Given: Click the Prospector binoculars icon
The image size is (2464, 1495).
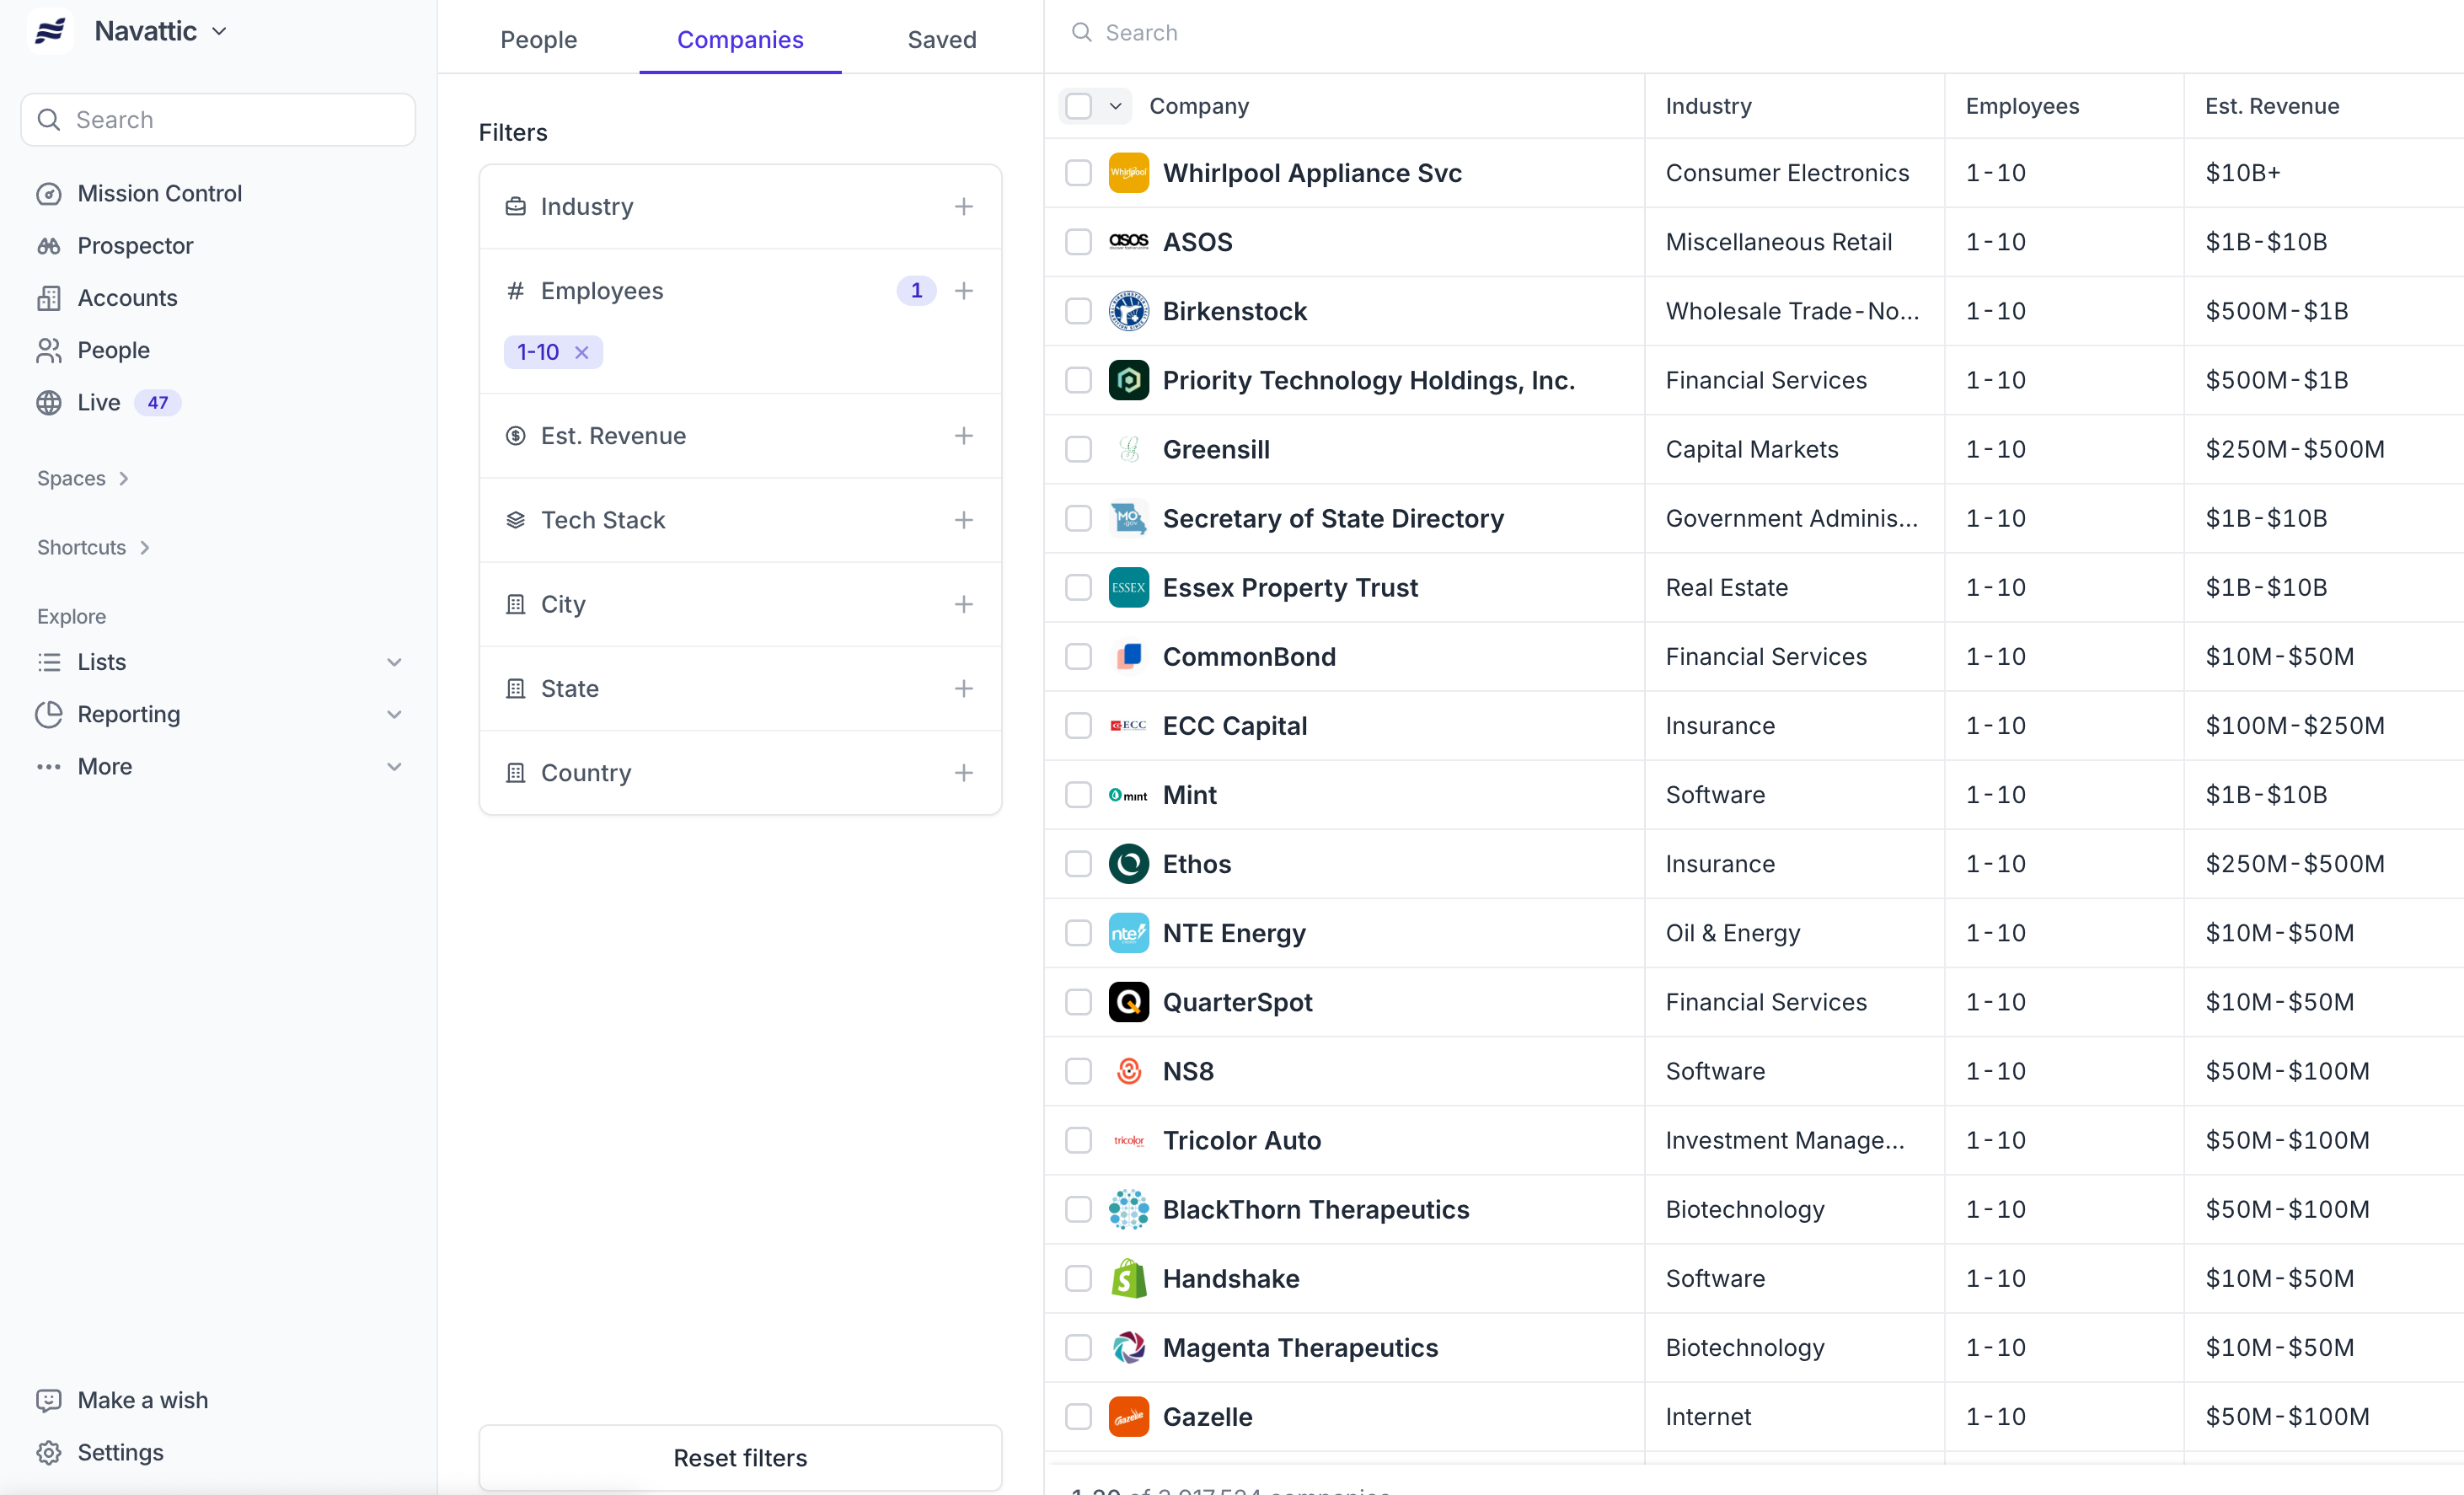Looking at the screenshot, I should [49, 246].
